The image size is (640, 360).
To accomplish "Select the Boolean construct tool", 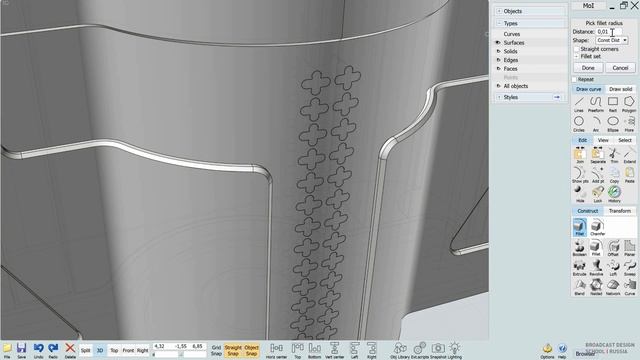I will click(579, 248).
